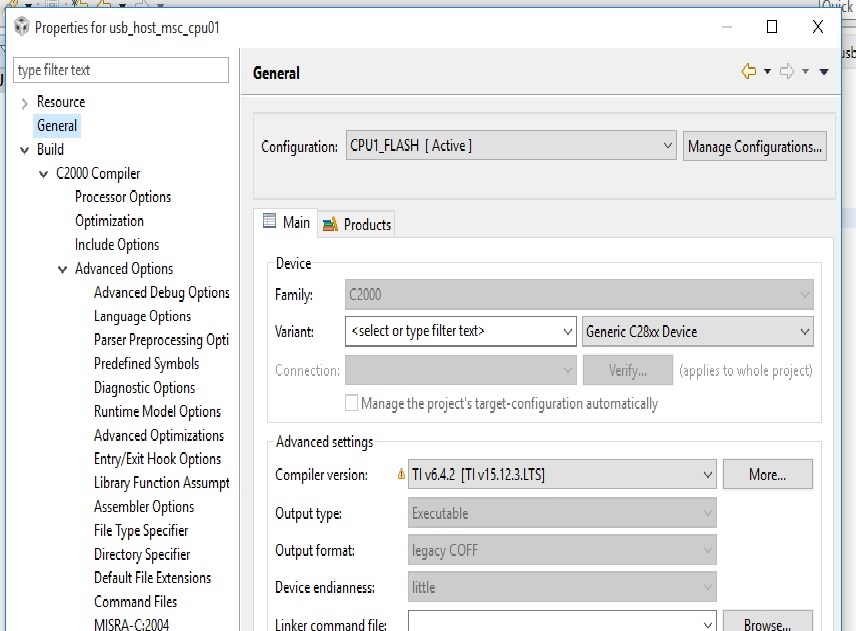Switch to the Main tab
Screen dimensions: 856x631
[x=286, y=223]
